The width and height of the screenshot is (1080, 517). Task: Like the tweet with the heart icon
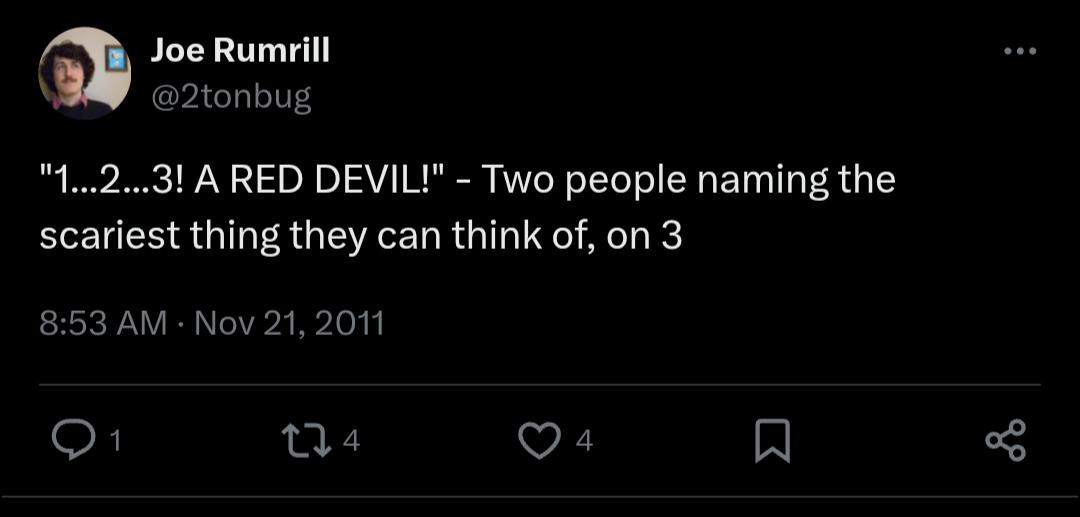[541, 441]
